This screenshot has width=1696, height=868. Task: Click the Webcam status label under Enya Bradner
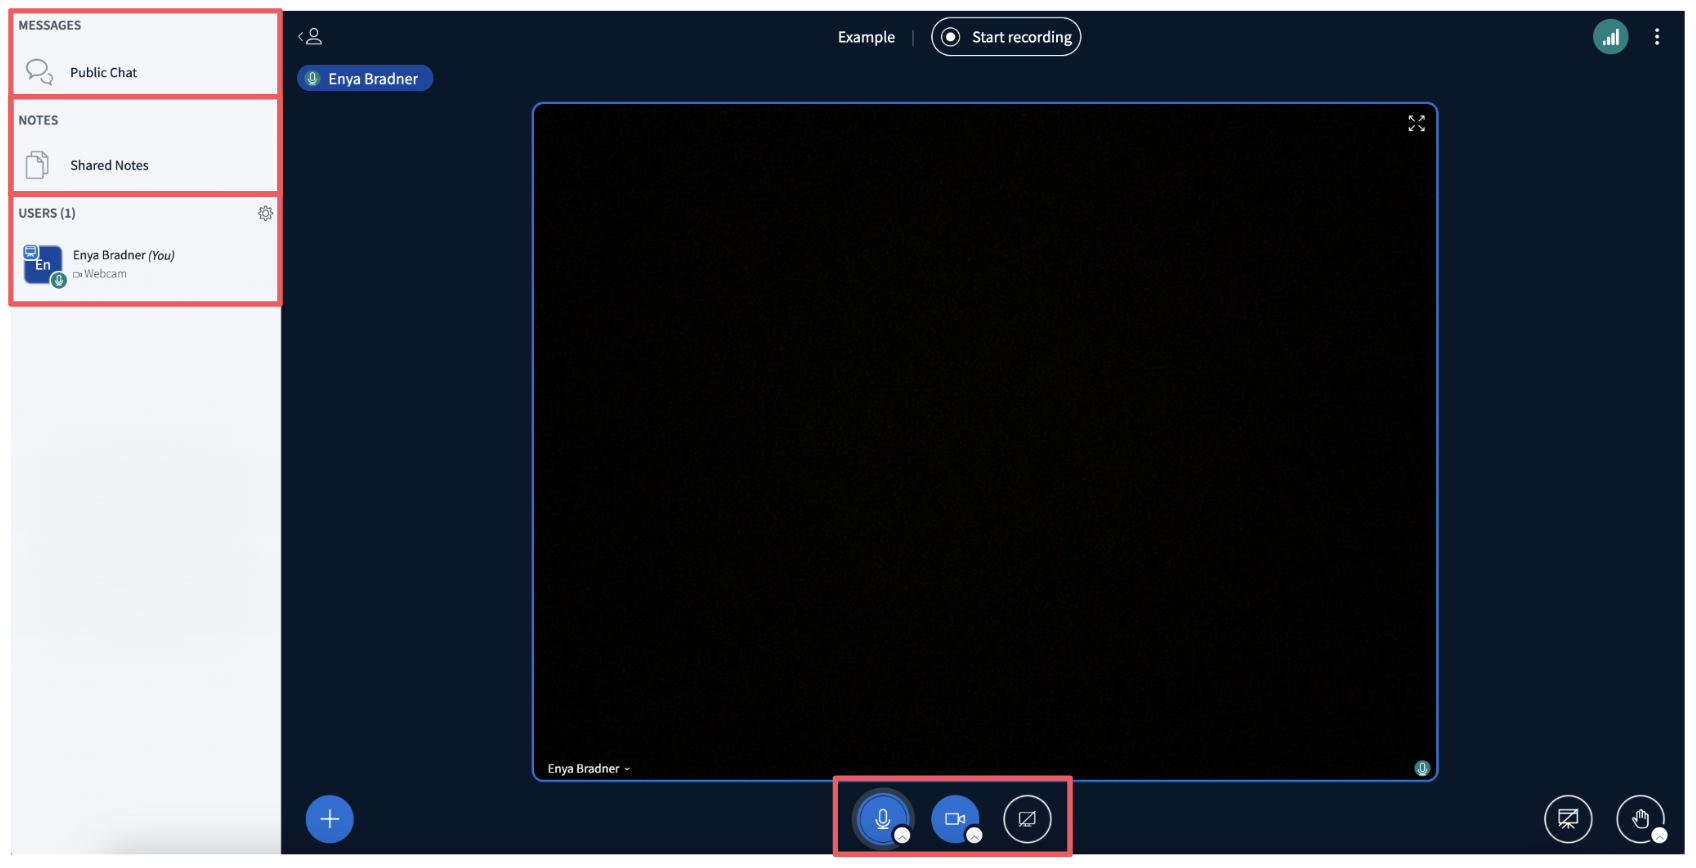click(x=100, y=274)
